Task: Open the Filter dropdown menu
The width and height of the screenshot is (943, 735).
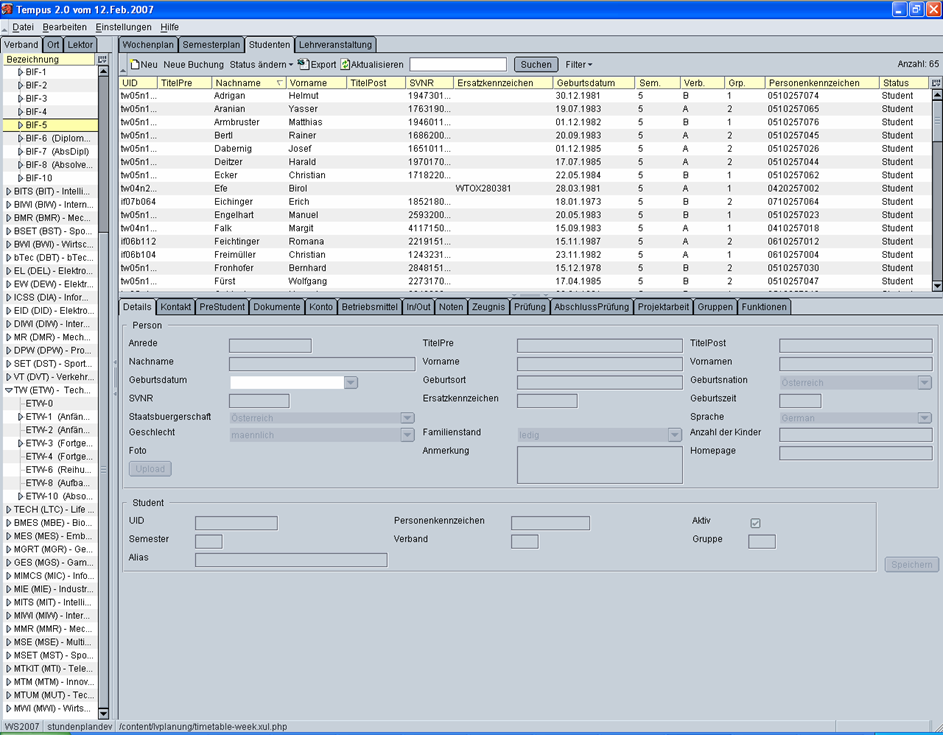Action: (578, 65)
